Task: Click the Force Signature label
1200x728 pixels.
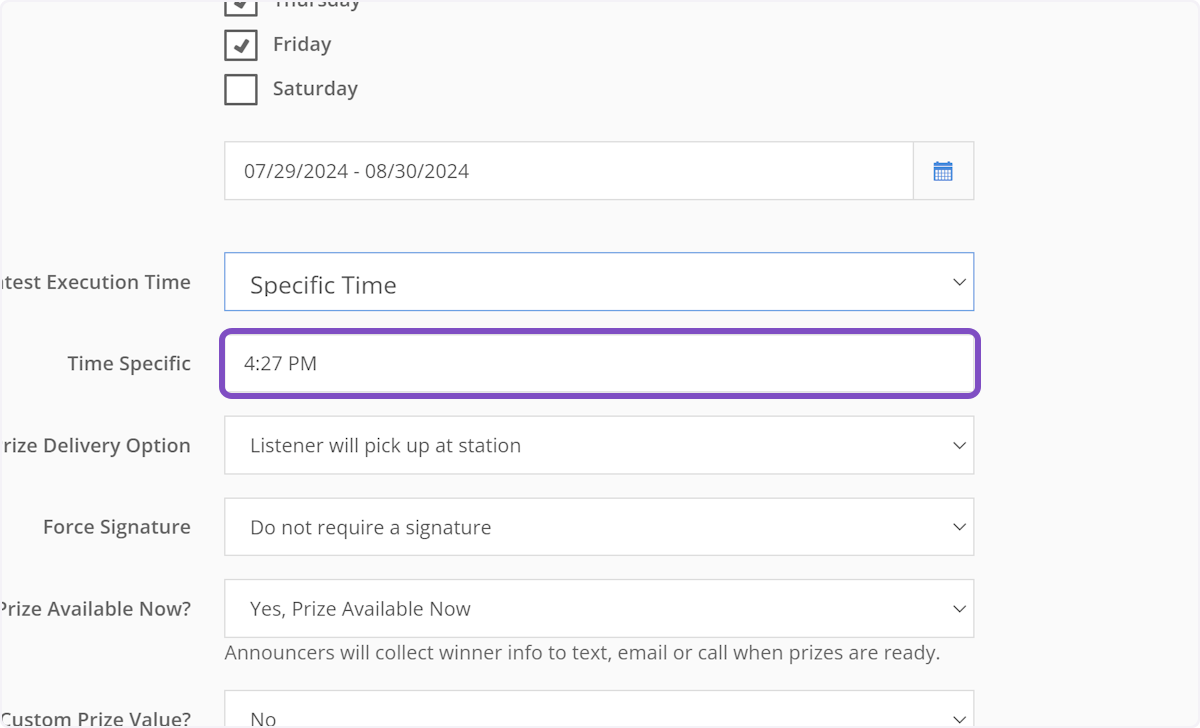Action: [117, 526]
